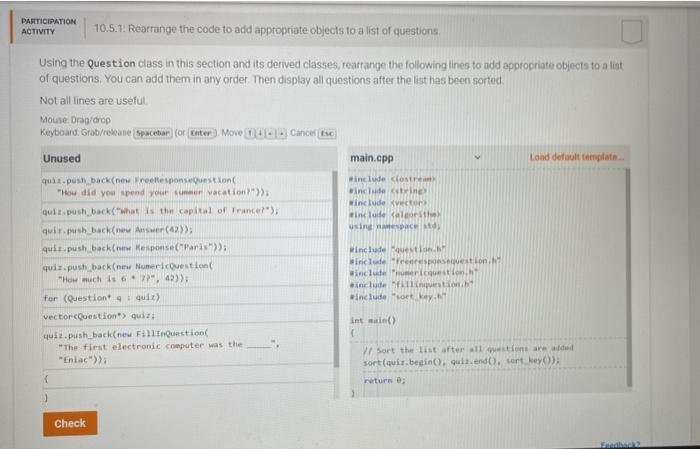Select the FillInQuestion push_back block
Screen dimensions: 700x449
click(x=188, y=346)
